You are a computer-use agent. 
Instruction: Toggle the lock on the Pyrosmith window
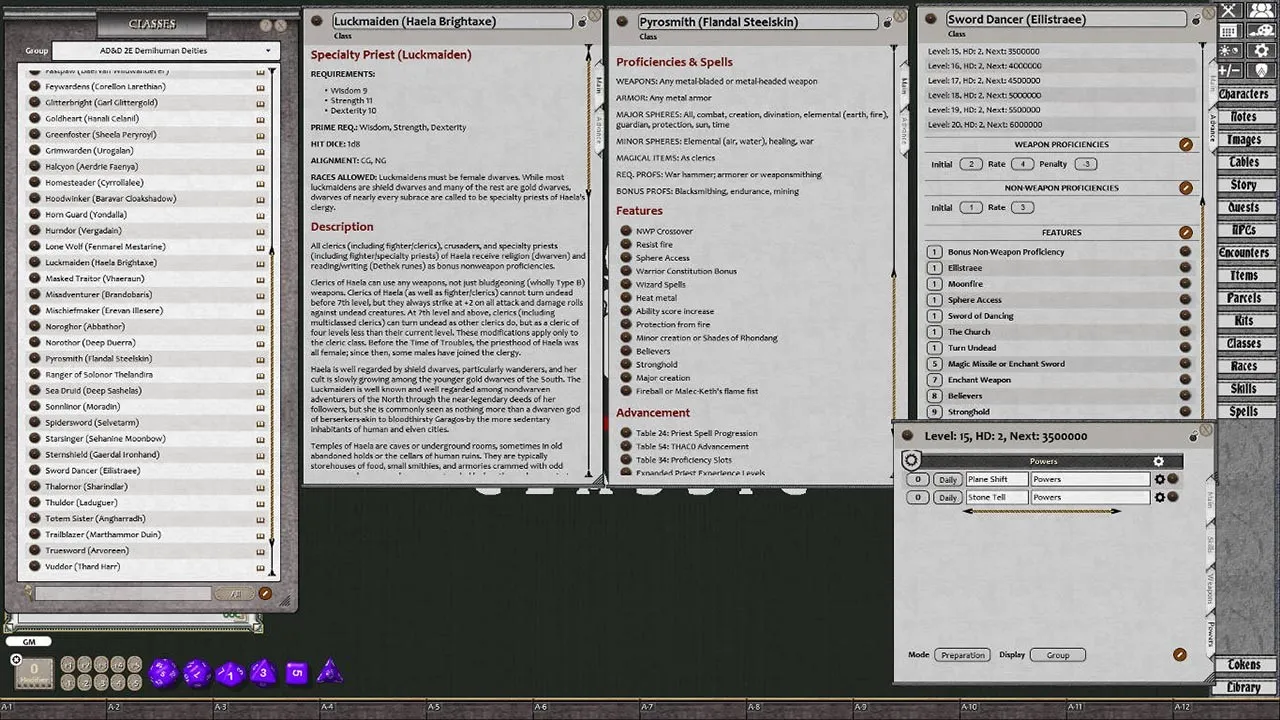pyautogui.click(x=886, y=21)
